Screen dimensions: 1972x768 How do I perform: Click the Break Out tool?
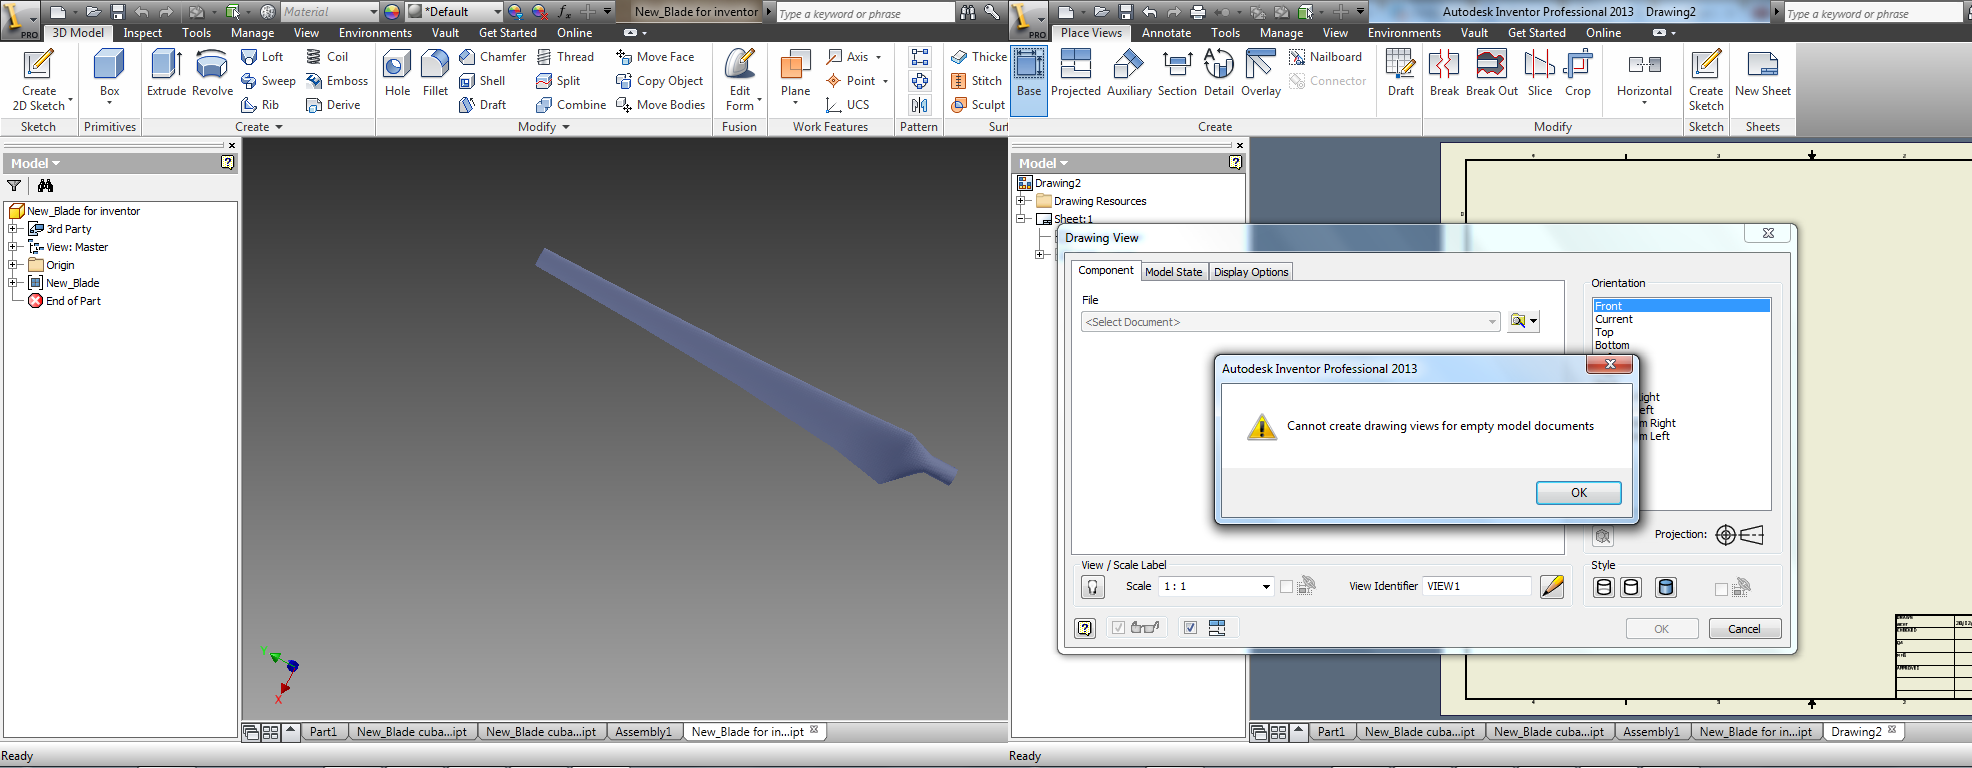[1492, 74]
